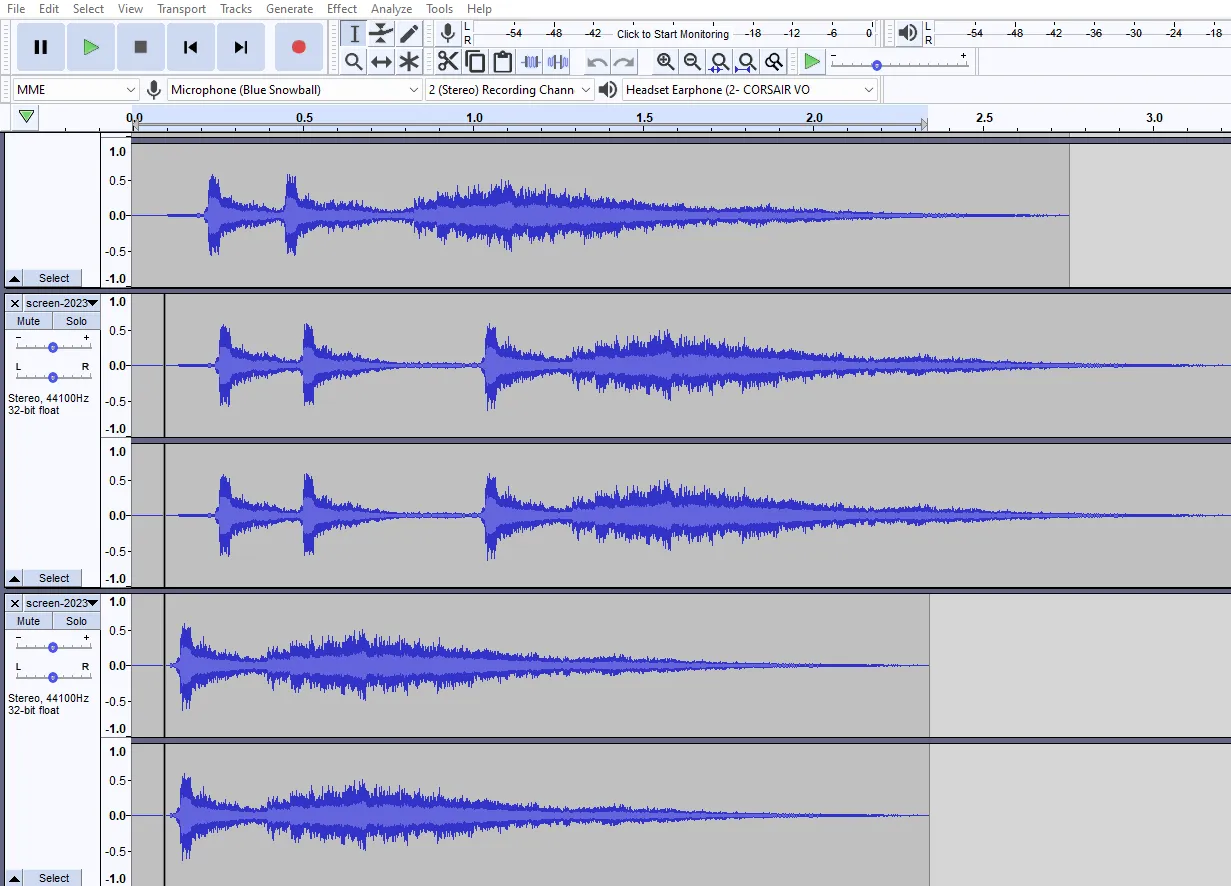
Task: Mute the first screen-2023 track
Action: coord(27,320)
